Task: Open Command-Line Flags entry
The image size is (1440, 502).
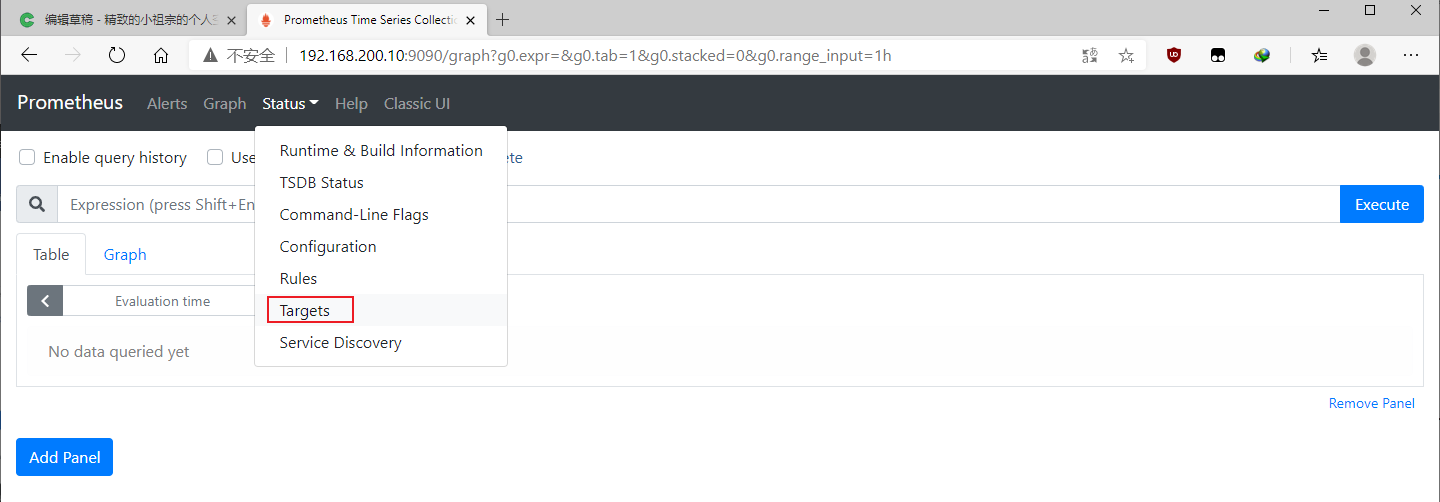Action: 381,215
